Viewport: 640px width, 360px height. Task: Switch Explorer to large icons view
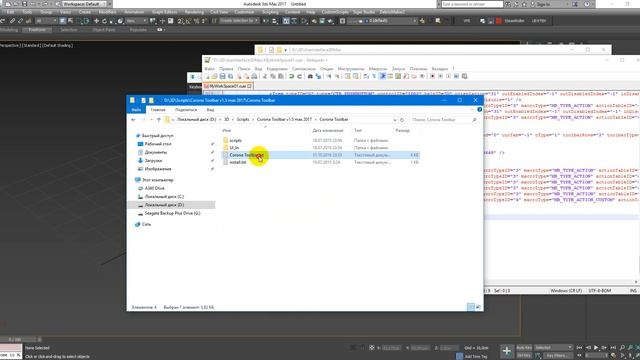478,307
